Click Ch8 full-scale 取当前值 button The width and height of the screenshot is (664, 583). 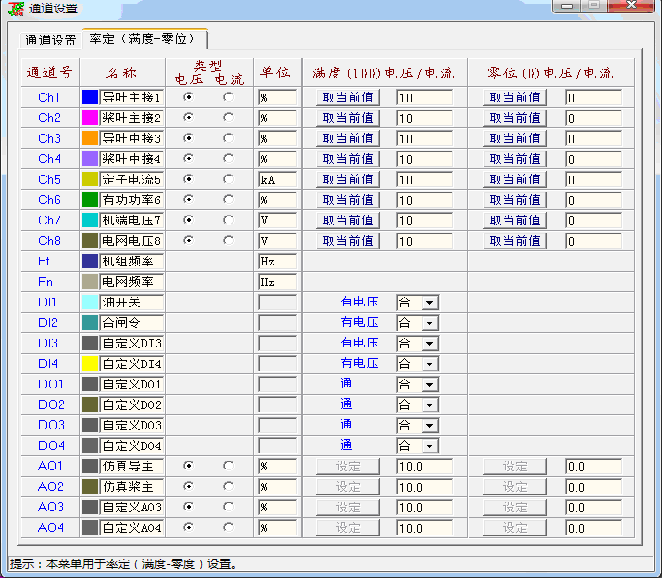348,241
